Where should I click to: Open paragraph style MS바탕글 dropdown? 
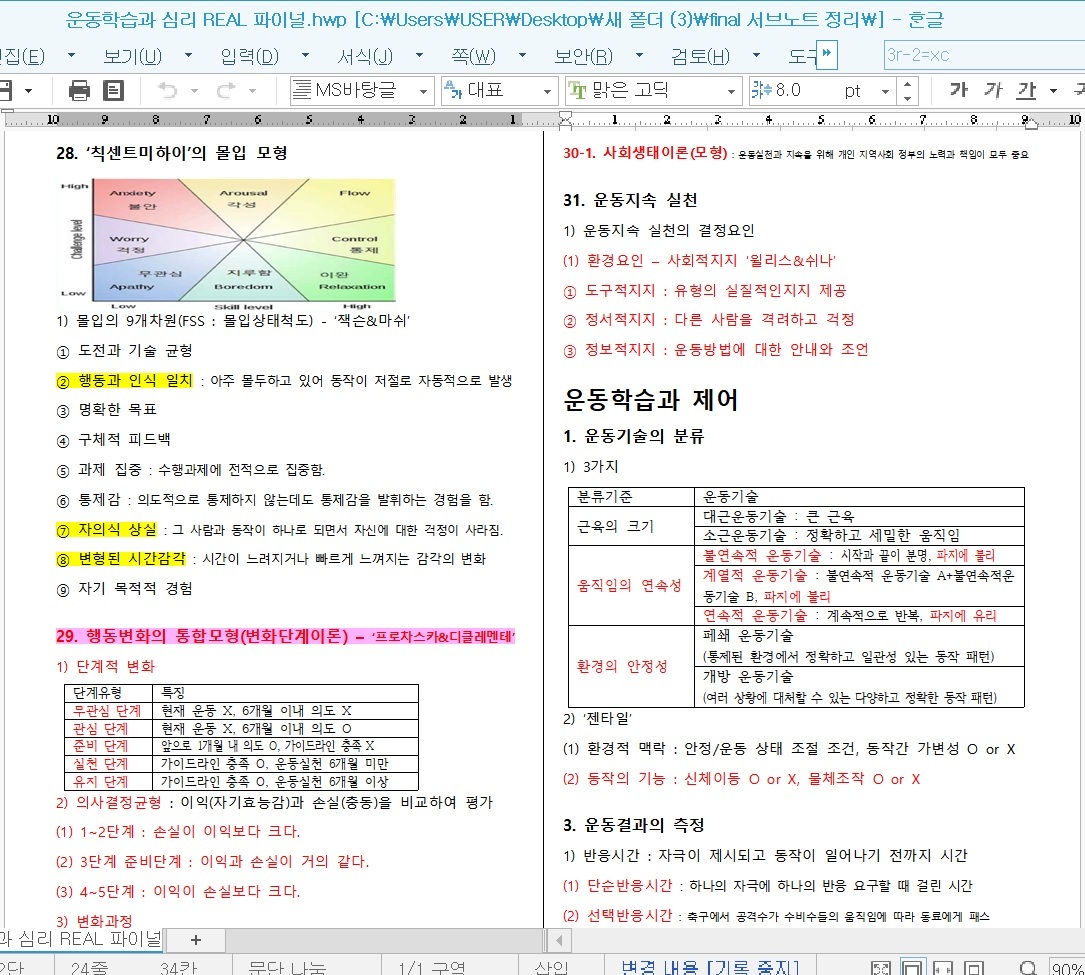(423, 91)
